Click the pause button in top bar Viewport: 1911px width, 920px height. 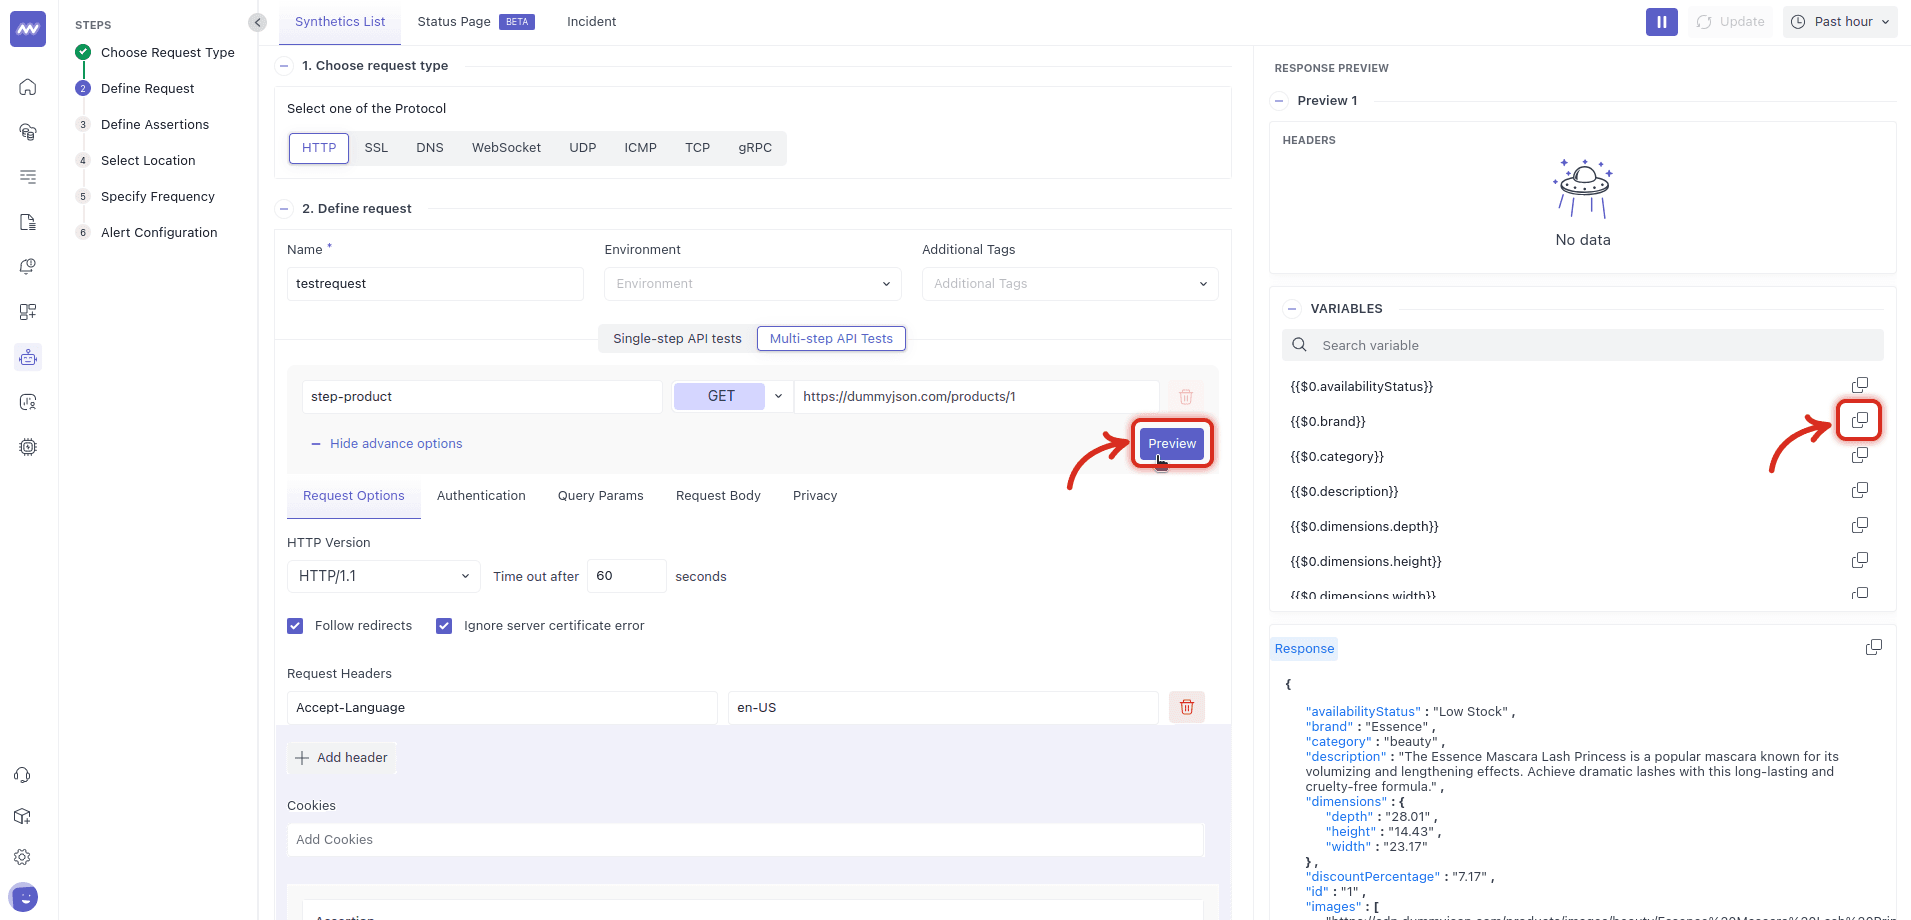pos(1661,22)
